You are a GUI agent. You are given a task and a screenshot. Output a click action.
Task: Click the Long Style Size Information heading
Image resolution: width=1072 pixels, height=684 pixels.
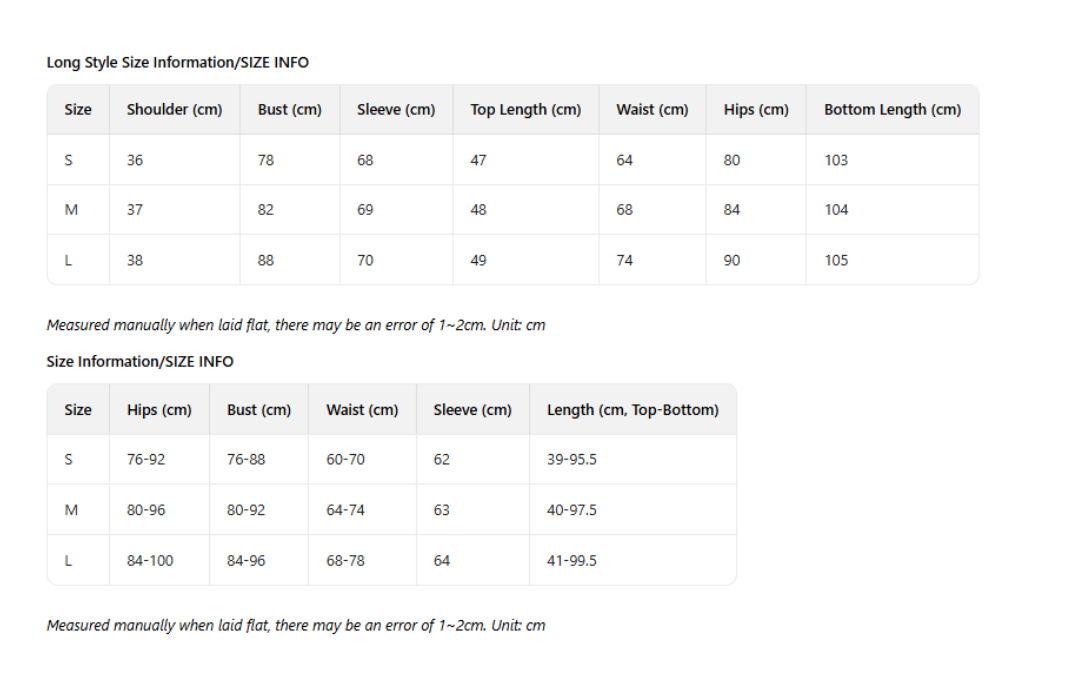click(x=177, y=62)
